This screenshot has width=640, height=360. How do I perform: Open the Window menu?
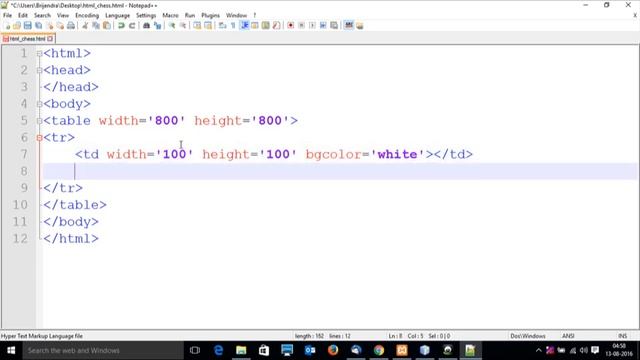pos(236,15)
